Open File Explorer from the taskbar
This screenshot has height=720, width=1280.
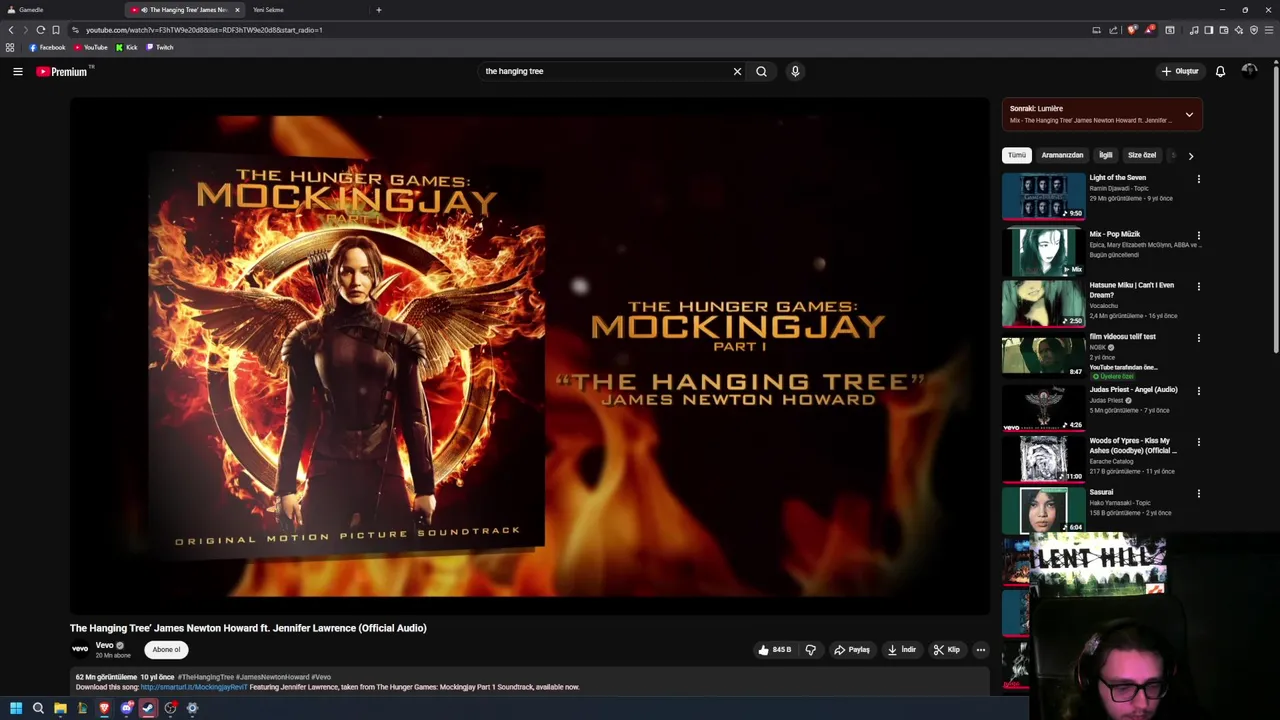click(60, 708)
